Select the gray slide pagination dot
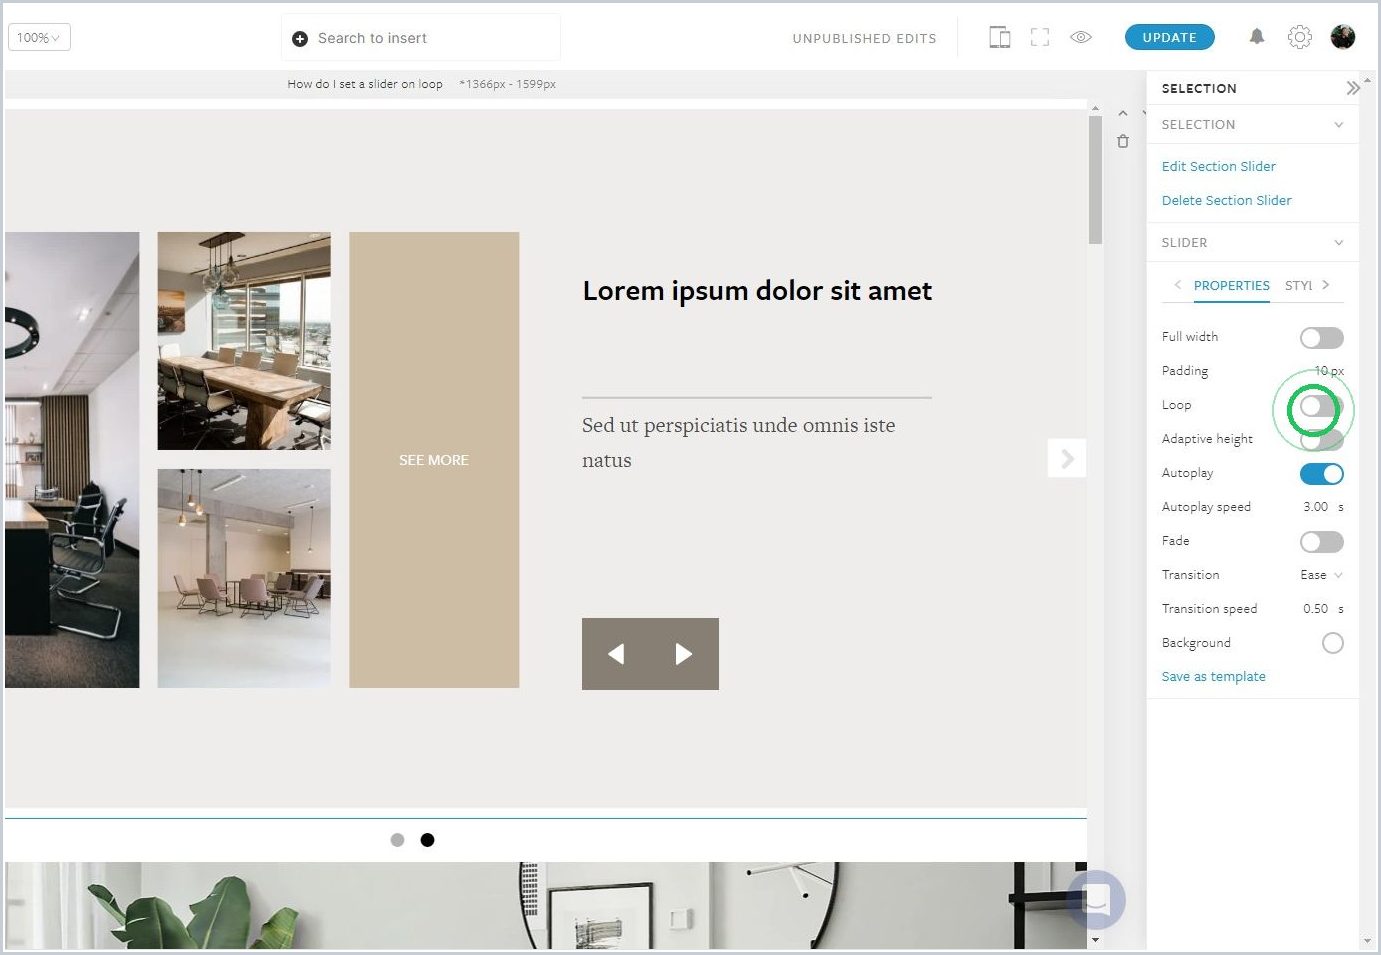Viewport: 1381px width, 955px height. pos(397,840)
